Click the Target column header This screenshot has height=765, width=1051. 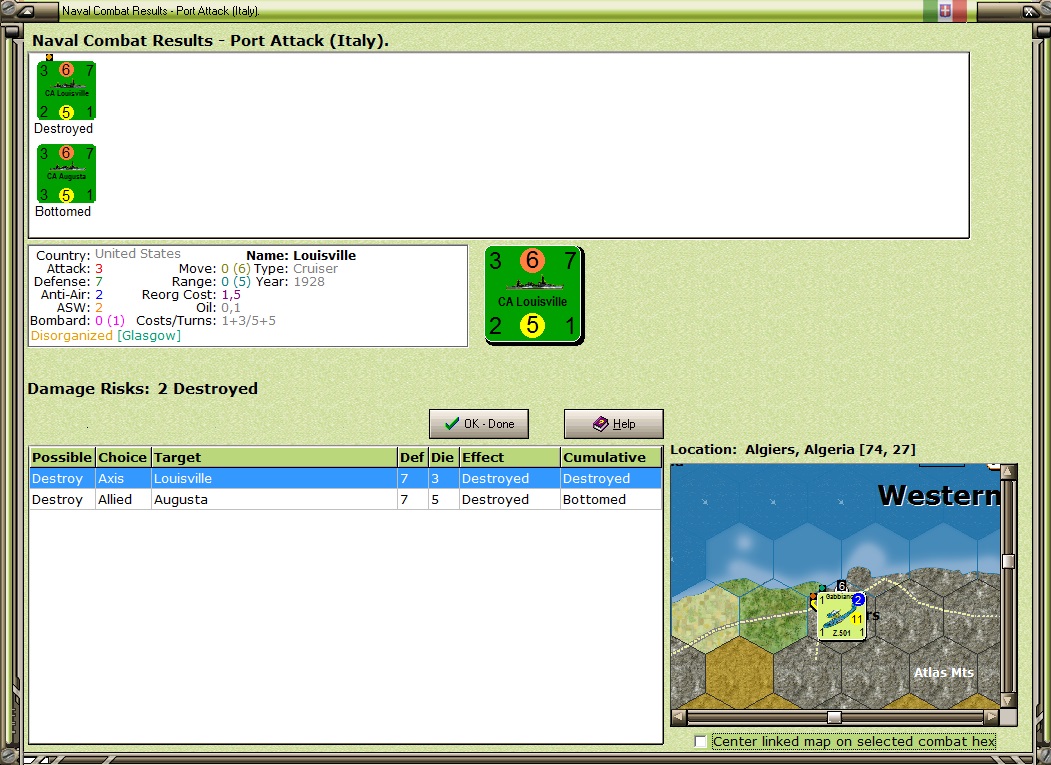point(274,457)
